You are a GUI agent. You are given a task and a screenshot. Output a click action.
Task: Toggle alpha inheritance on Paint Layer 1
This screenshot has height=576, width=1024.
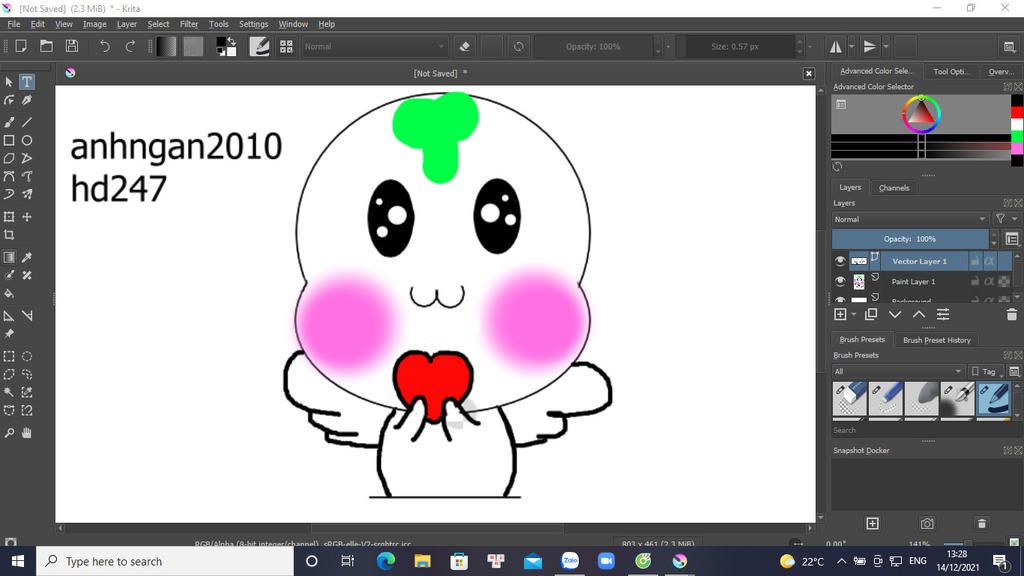click(x=989, y=281)
